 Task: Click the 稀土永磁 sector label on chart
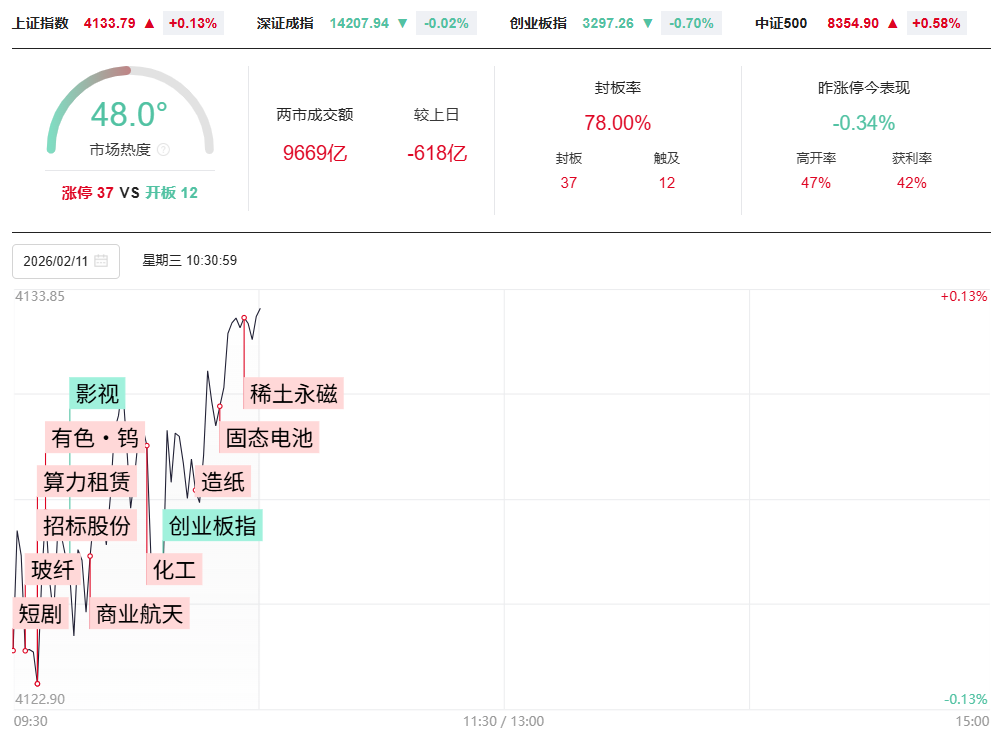tap(294, 393)
